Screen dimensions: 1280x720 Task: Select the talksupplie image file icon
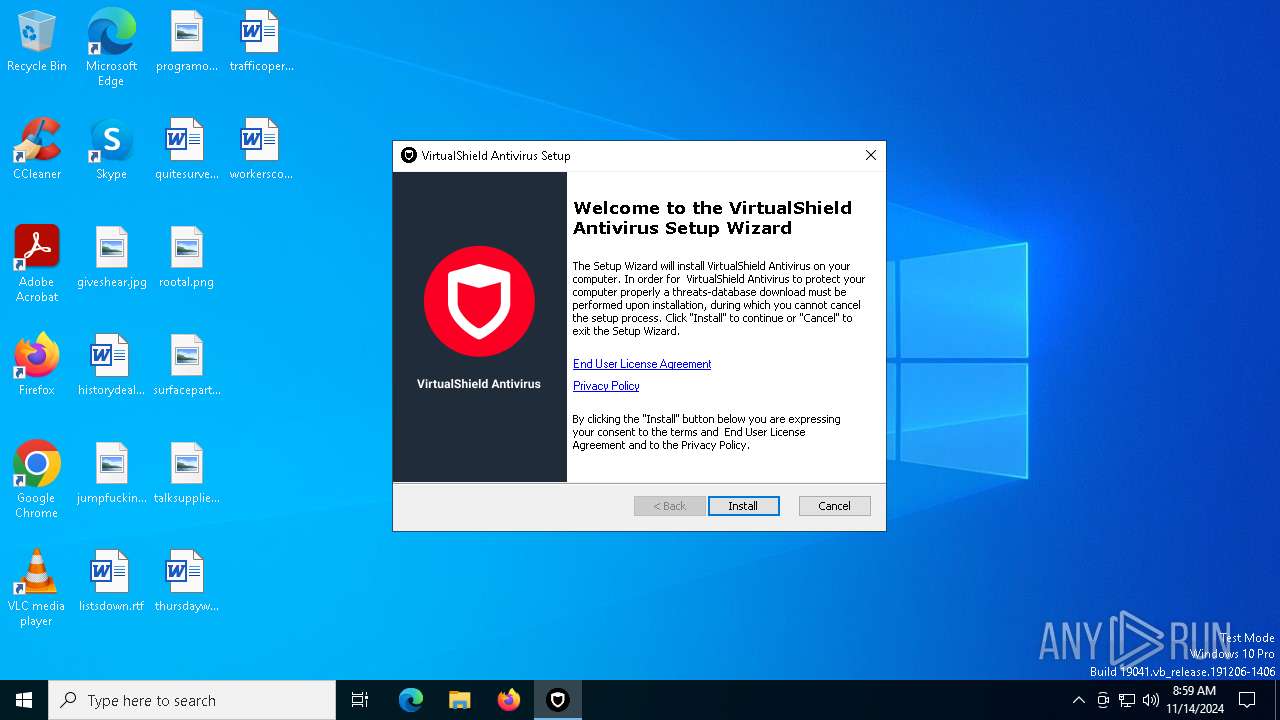pos(186,474)
